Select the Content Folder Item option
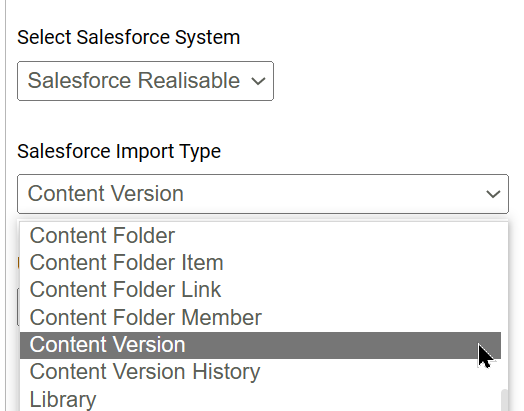The height and width of the screenshot is (411, 524). coord(260,263)
